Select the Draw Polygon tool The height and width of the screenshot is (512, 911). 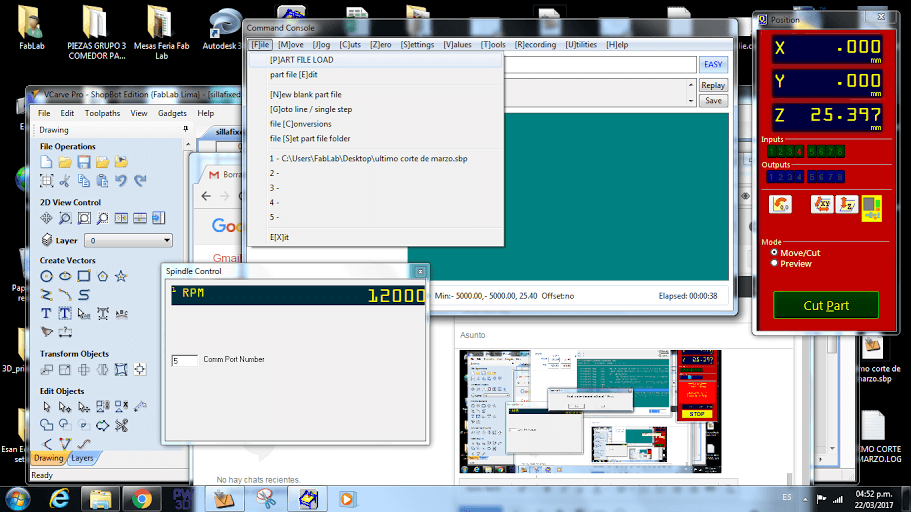tap(102, 276)
